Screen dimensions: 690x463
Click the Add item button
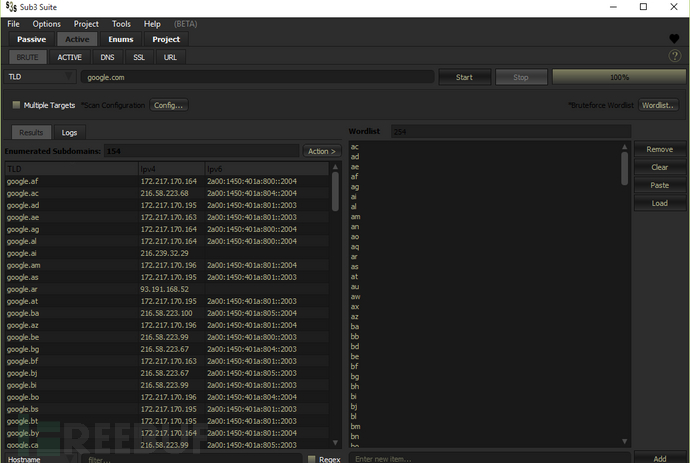(659, 459)
